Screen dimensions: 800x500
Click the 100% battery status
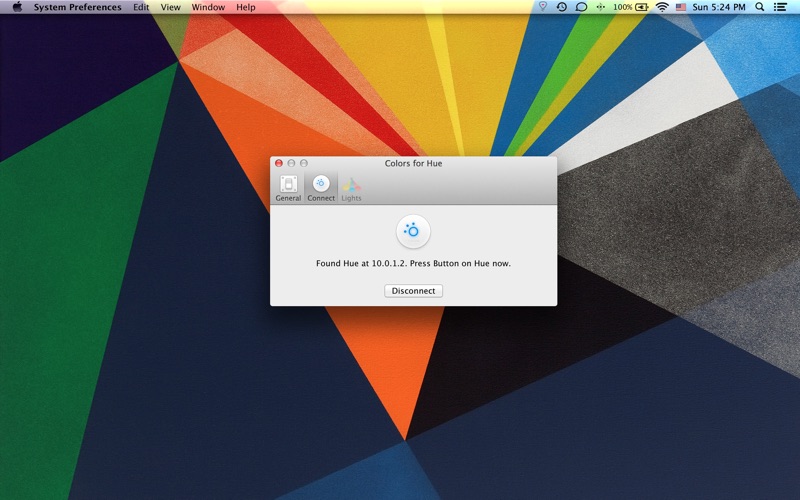point(630,7)
